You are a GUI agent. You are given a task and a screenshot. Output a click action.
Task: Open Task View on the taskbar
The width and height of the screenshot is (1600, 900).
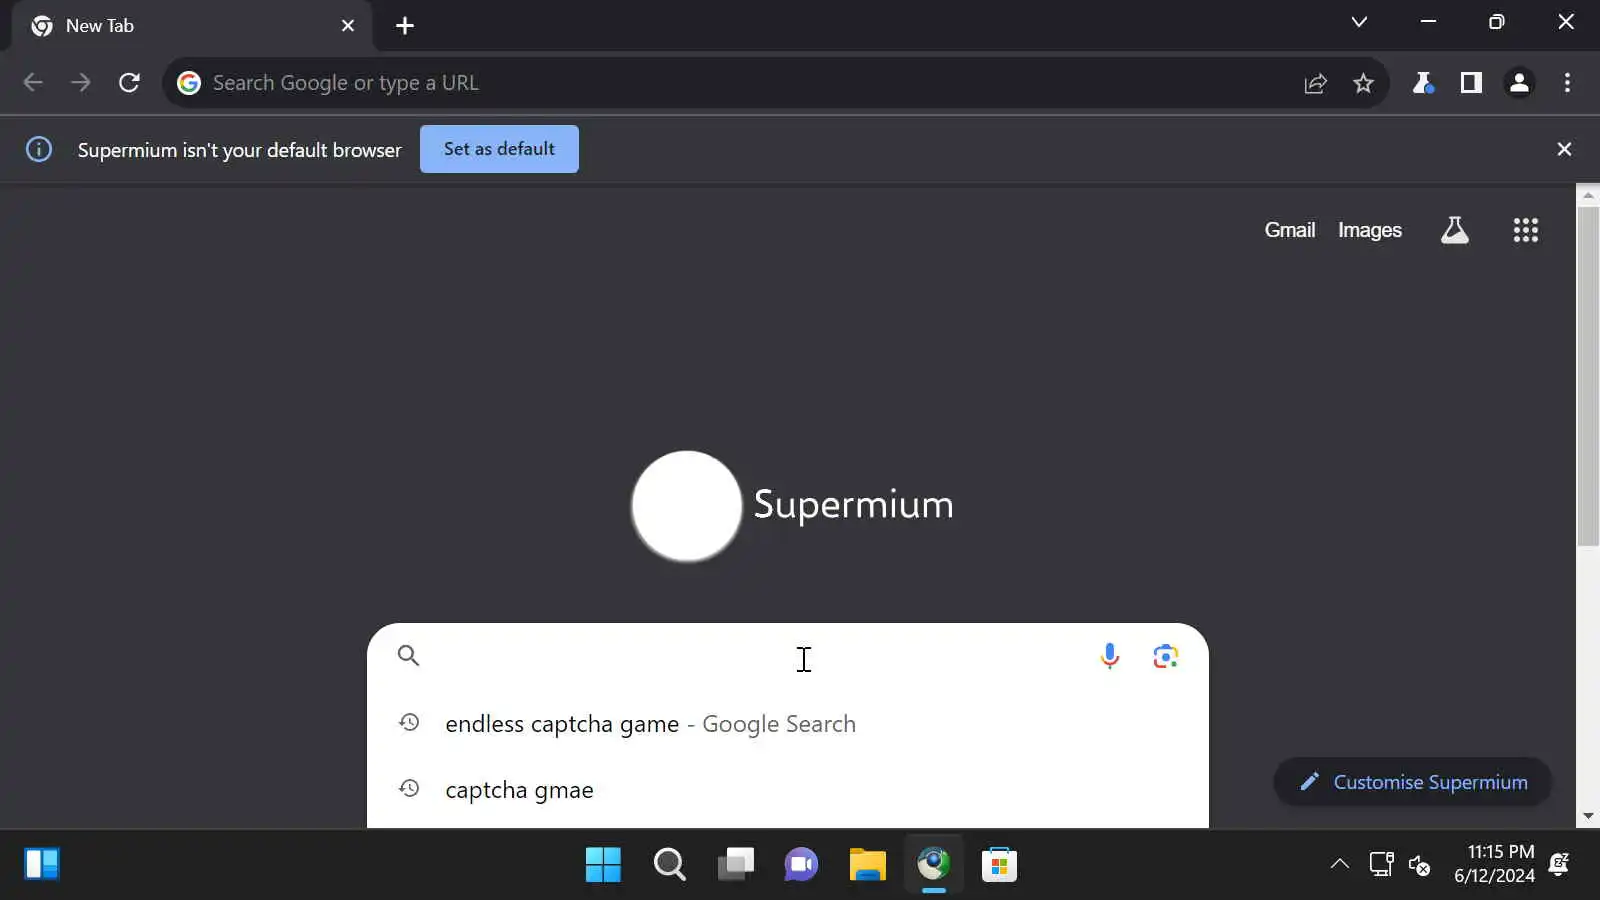(x=735, y=864)
